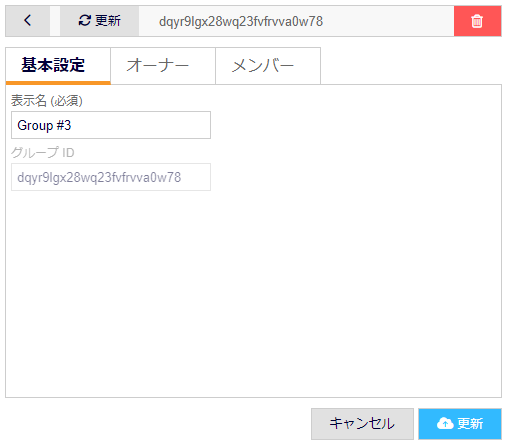The image size is (507, 445).
Task: Click the cloud upload icon
Action: click(x=445, y=424)
